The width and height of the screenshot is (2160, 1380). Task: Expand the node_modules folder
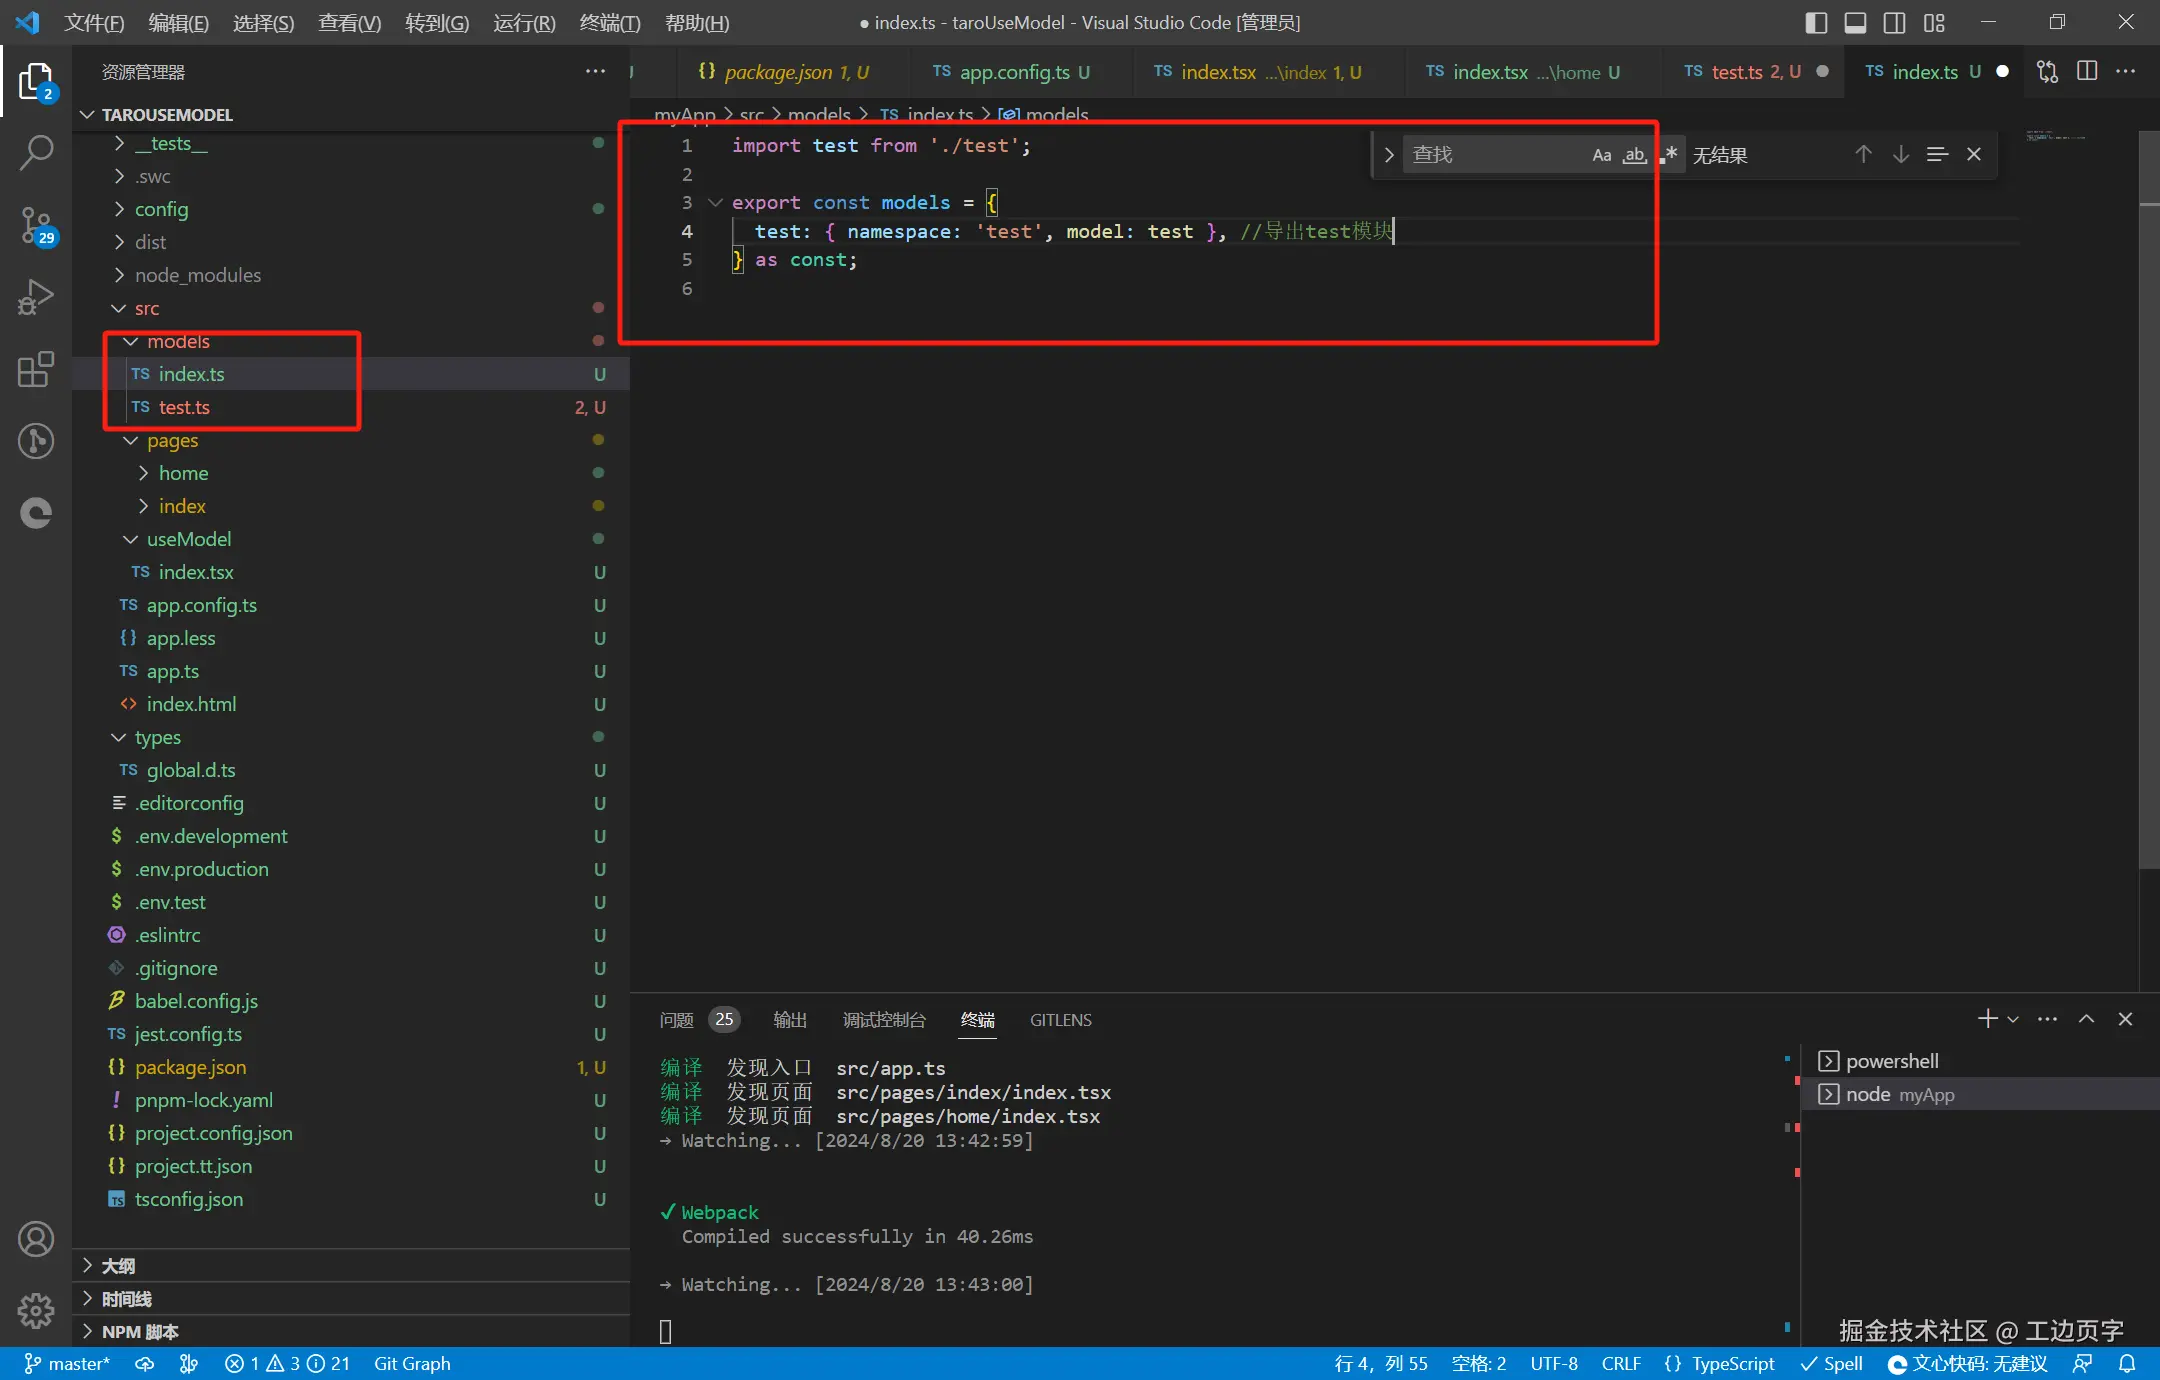click(197, 275)
